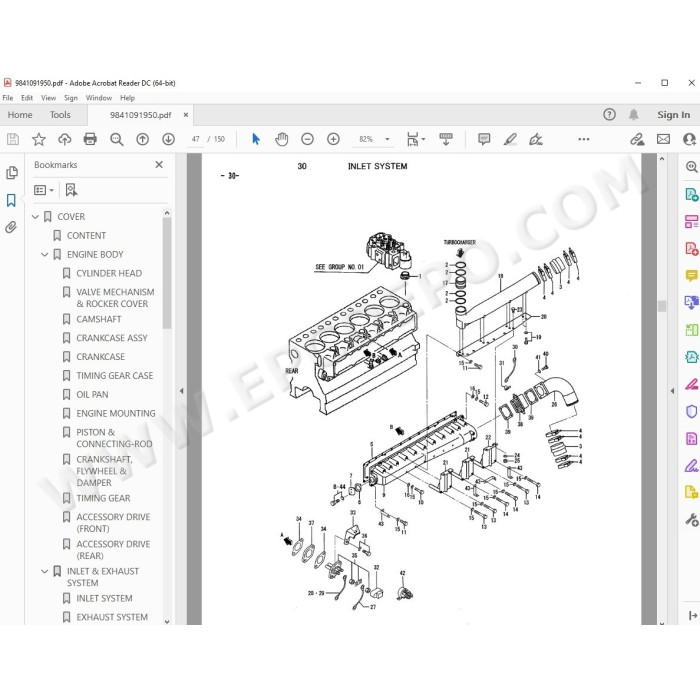This screenshot has width=700, height=700.
Task: Zoom in with plus icon
Action: (333, 139)
